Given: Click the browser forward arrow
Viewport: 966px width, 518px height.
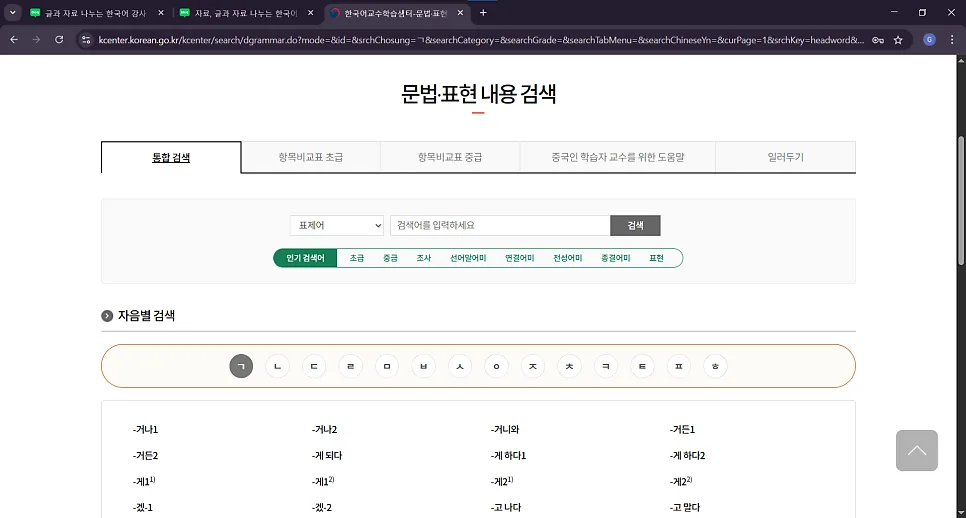Looking at the screenshot, I should coord(36,39).
